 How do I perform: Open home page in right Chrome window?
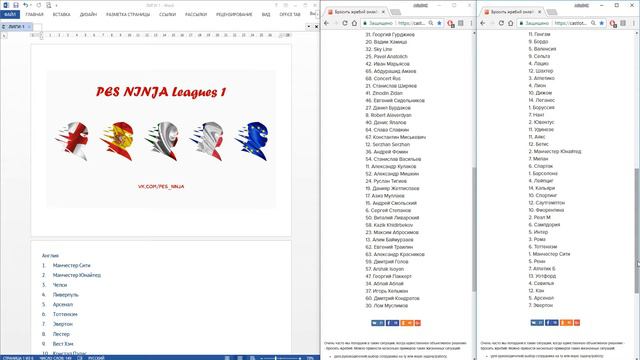(511, 23)
